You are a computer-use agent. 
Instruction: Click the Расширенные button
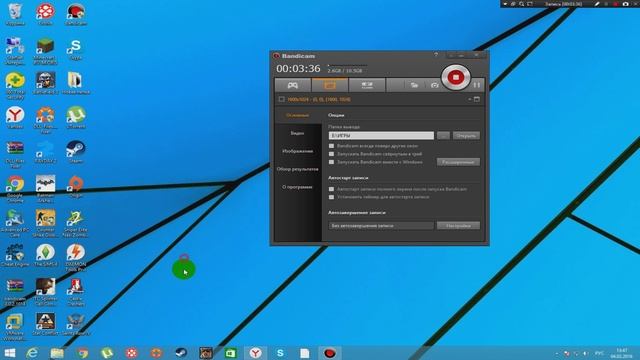click(458, 162)
